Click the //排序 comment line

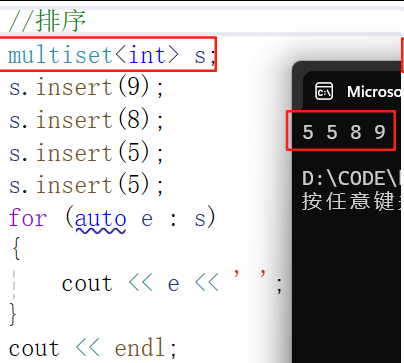tap(47, 21)
